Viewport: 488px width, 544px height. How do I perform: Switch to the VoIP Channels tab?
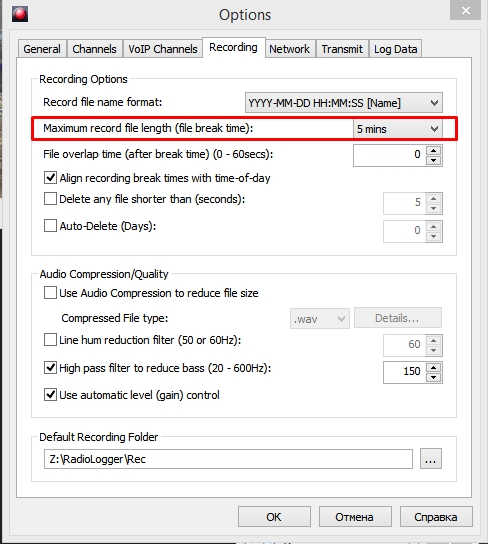(x=163, y=49)
